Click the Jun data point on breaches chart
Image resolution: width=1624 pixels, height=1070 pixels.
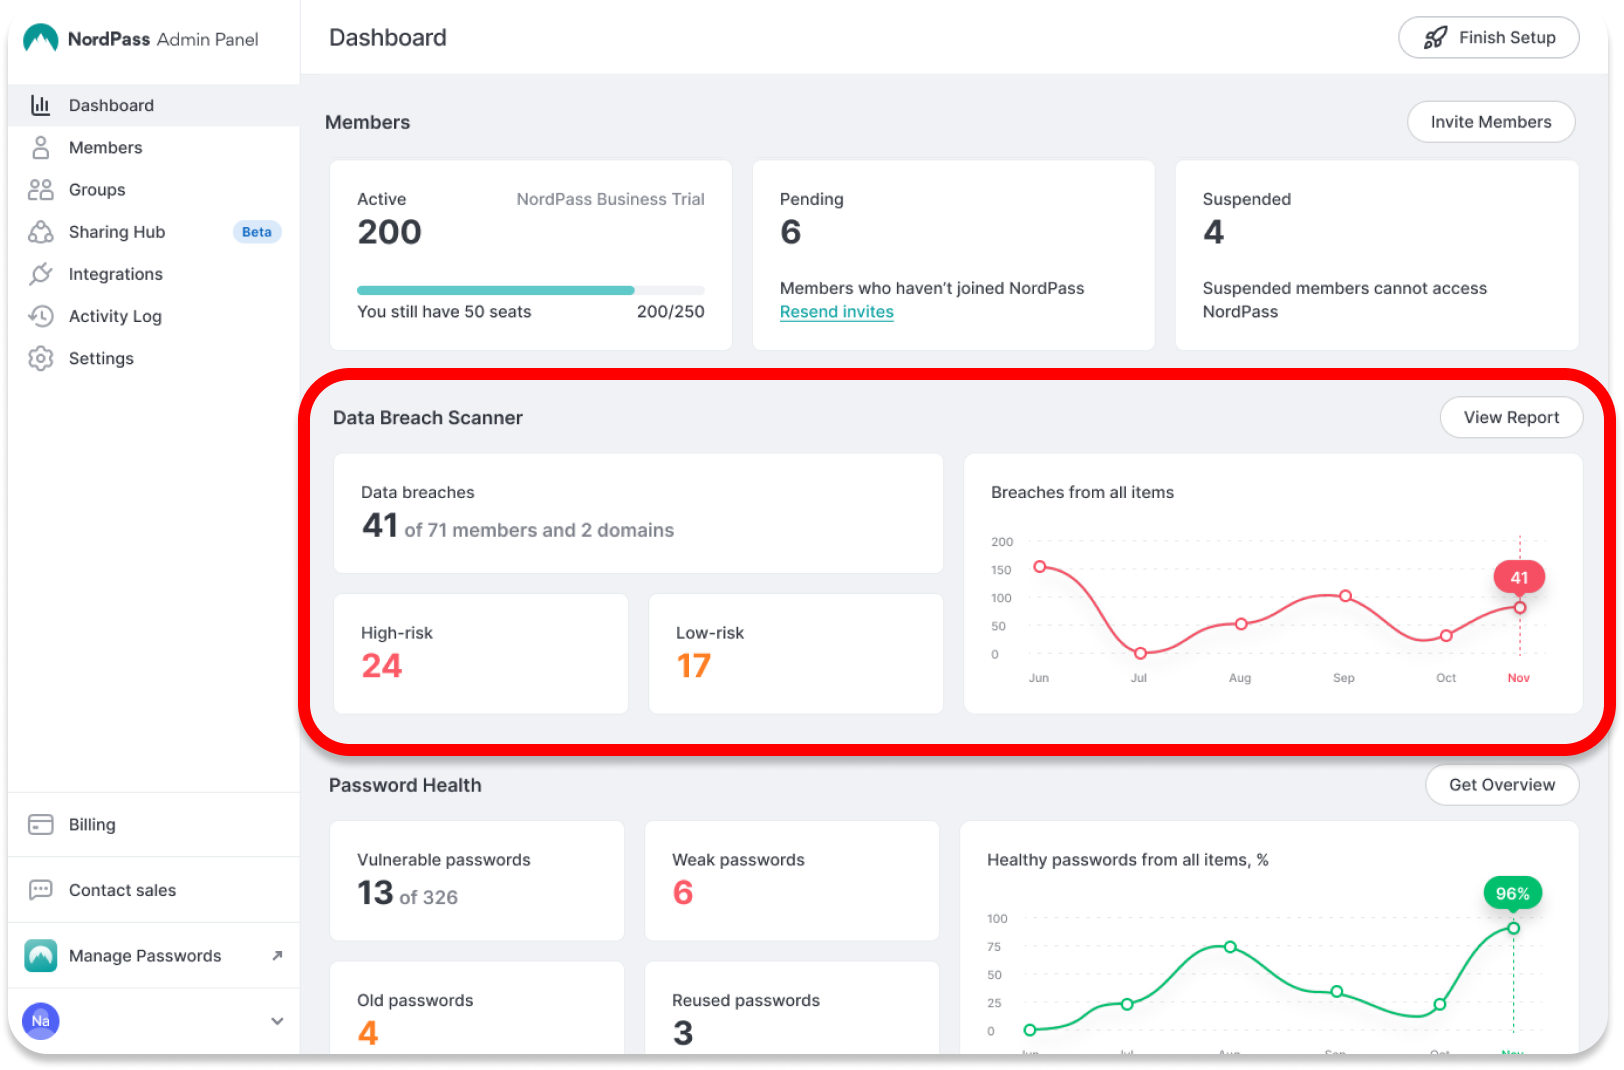pos(1040,566)
